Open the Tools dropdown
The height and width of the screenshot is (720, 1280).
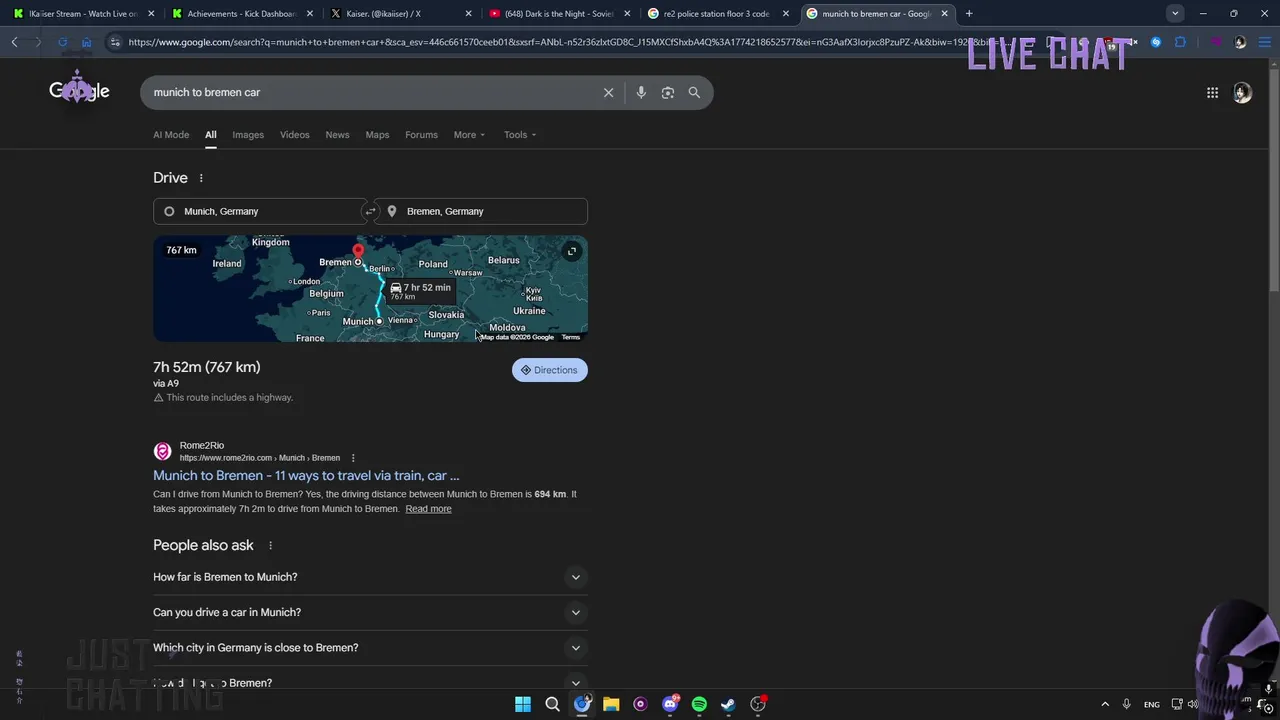pos(520,135)
